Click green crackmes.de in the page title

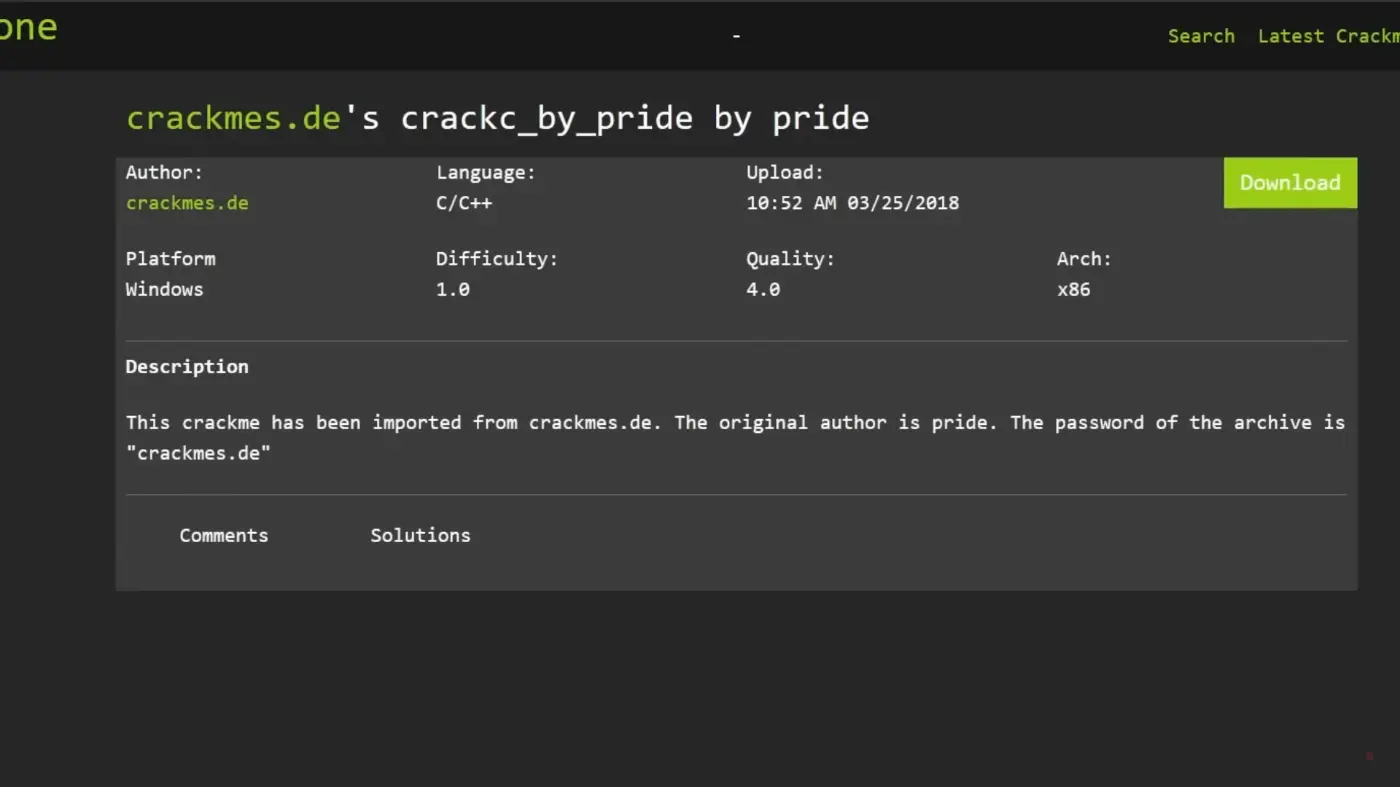(x=234, y=118)
